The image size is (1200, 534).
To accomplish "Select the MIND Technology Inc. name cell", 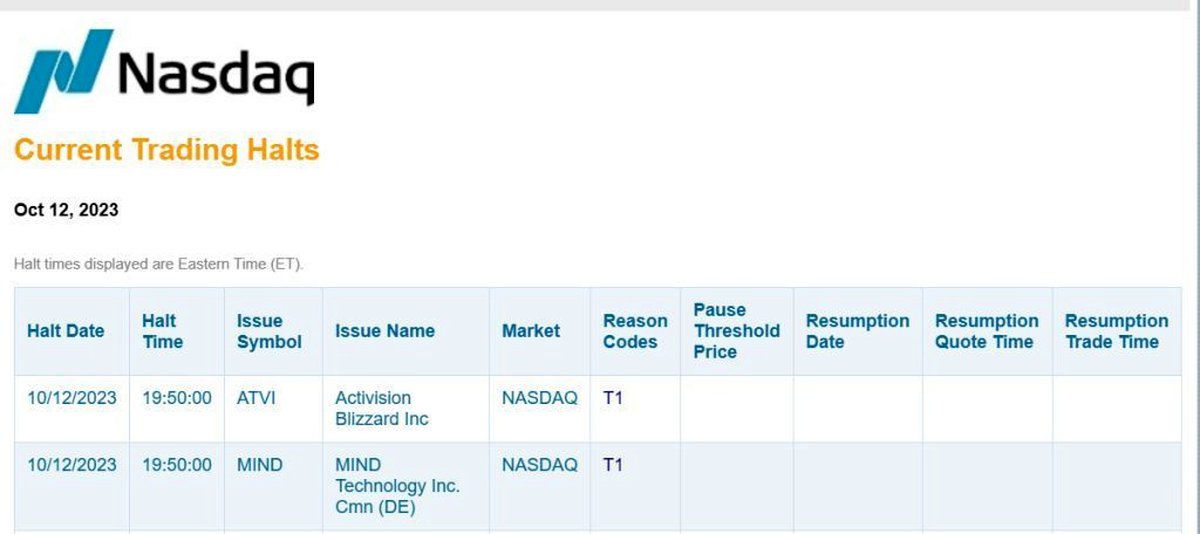I will [397, 486].
